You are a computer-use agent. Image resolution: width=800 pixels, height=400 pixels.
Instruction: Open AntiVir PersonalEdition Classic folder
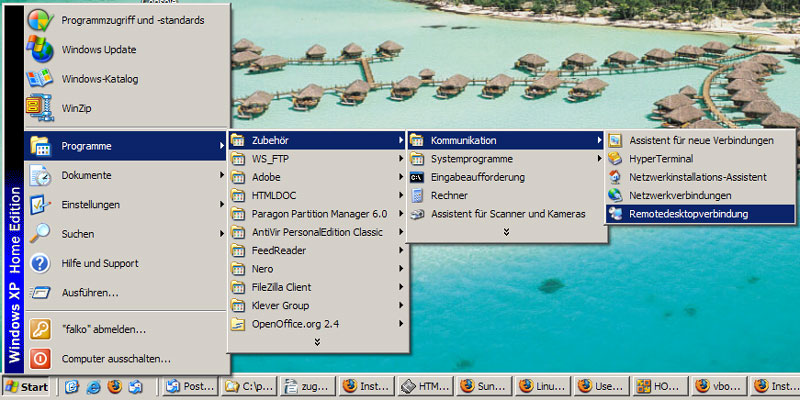(x=317, y=232)
